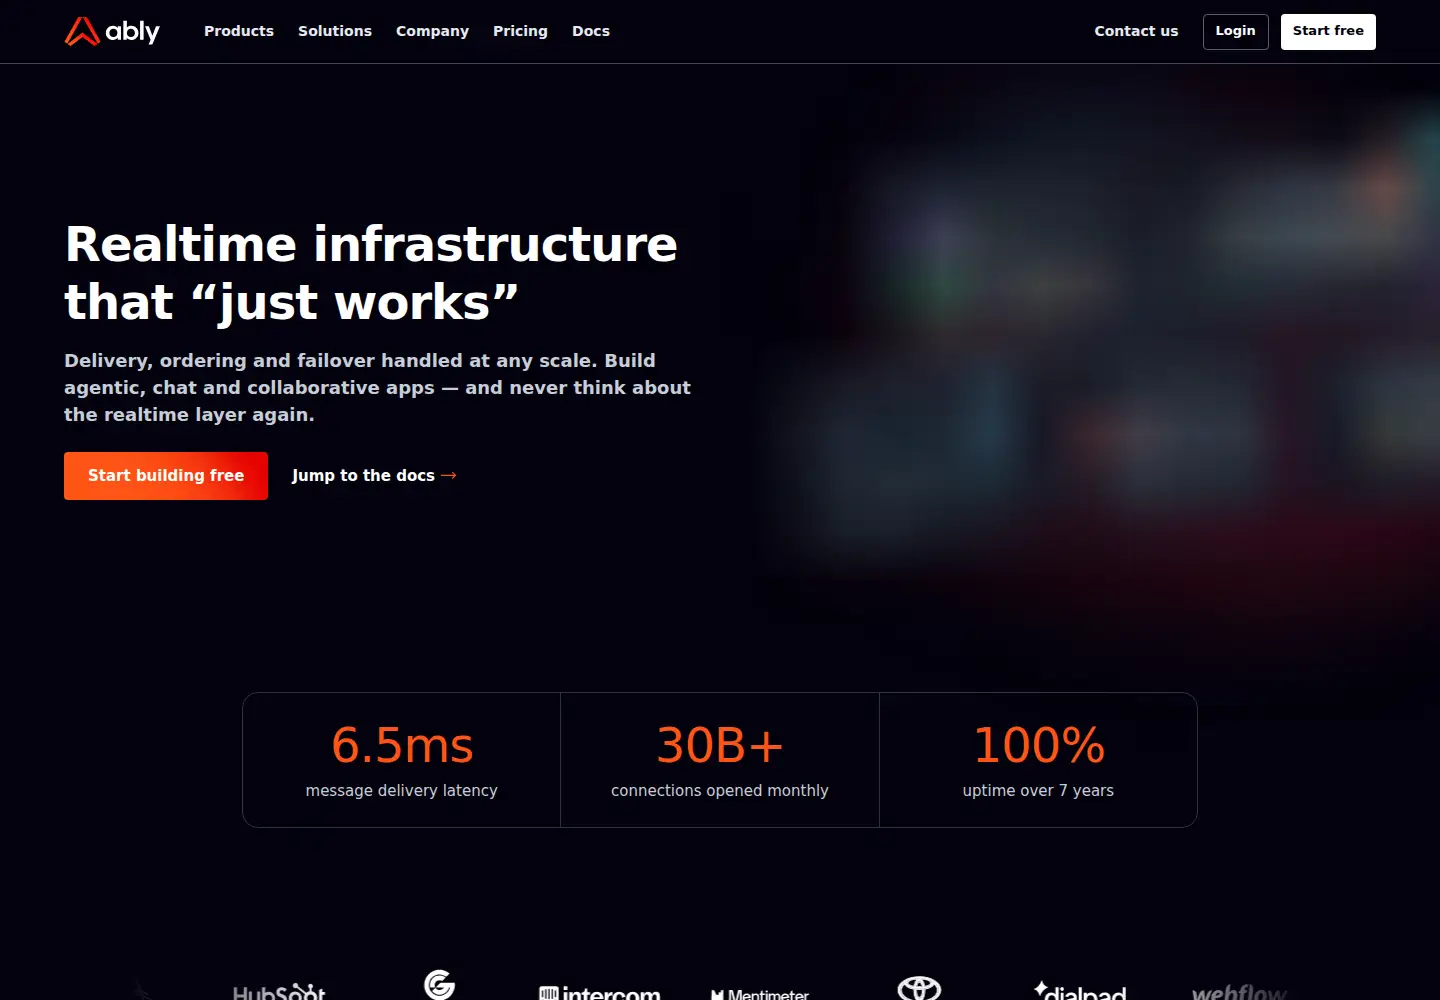Image resolution: width=1440 pixels, height=1000 pixels.
Task: Go to the Pricing page
Action: point(520,31)
